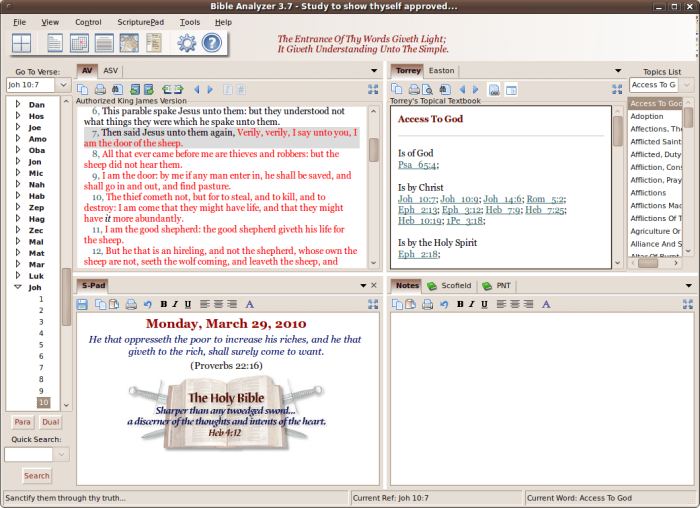Toggle italic in S-Pad toolbar
The width and height of the screenshot is (700, 508).
click(x=175, y=304)
